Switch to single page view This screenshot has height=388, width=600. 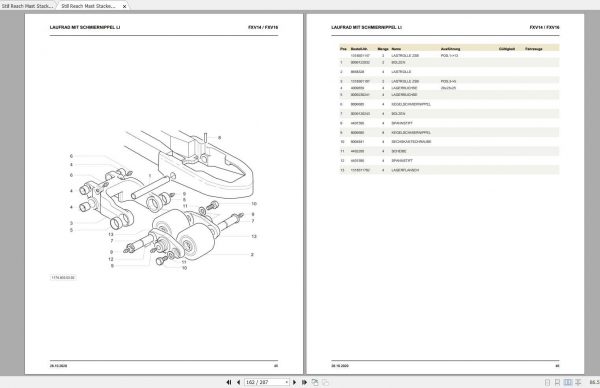547,382
